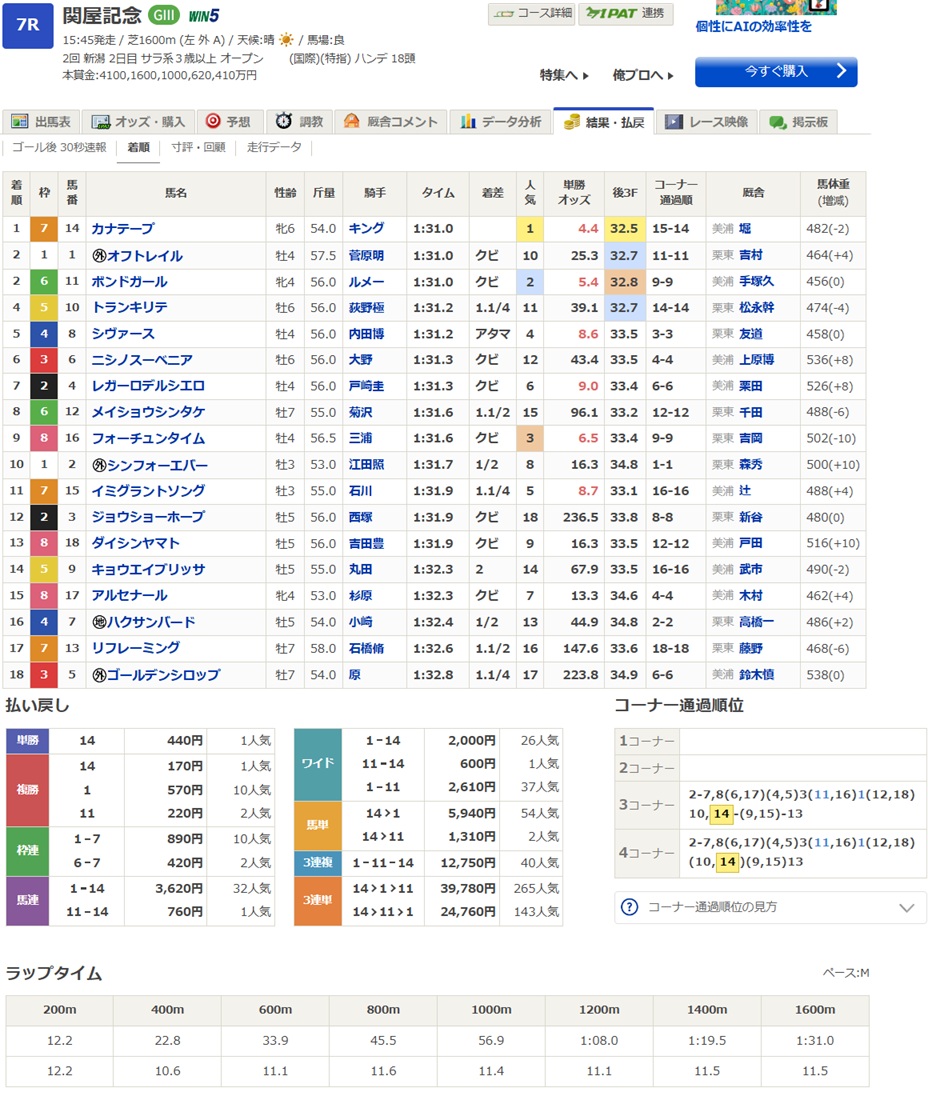Expand the 特集へ arrow link
The image size is (928, 1104).
coord(565,75)
